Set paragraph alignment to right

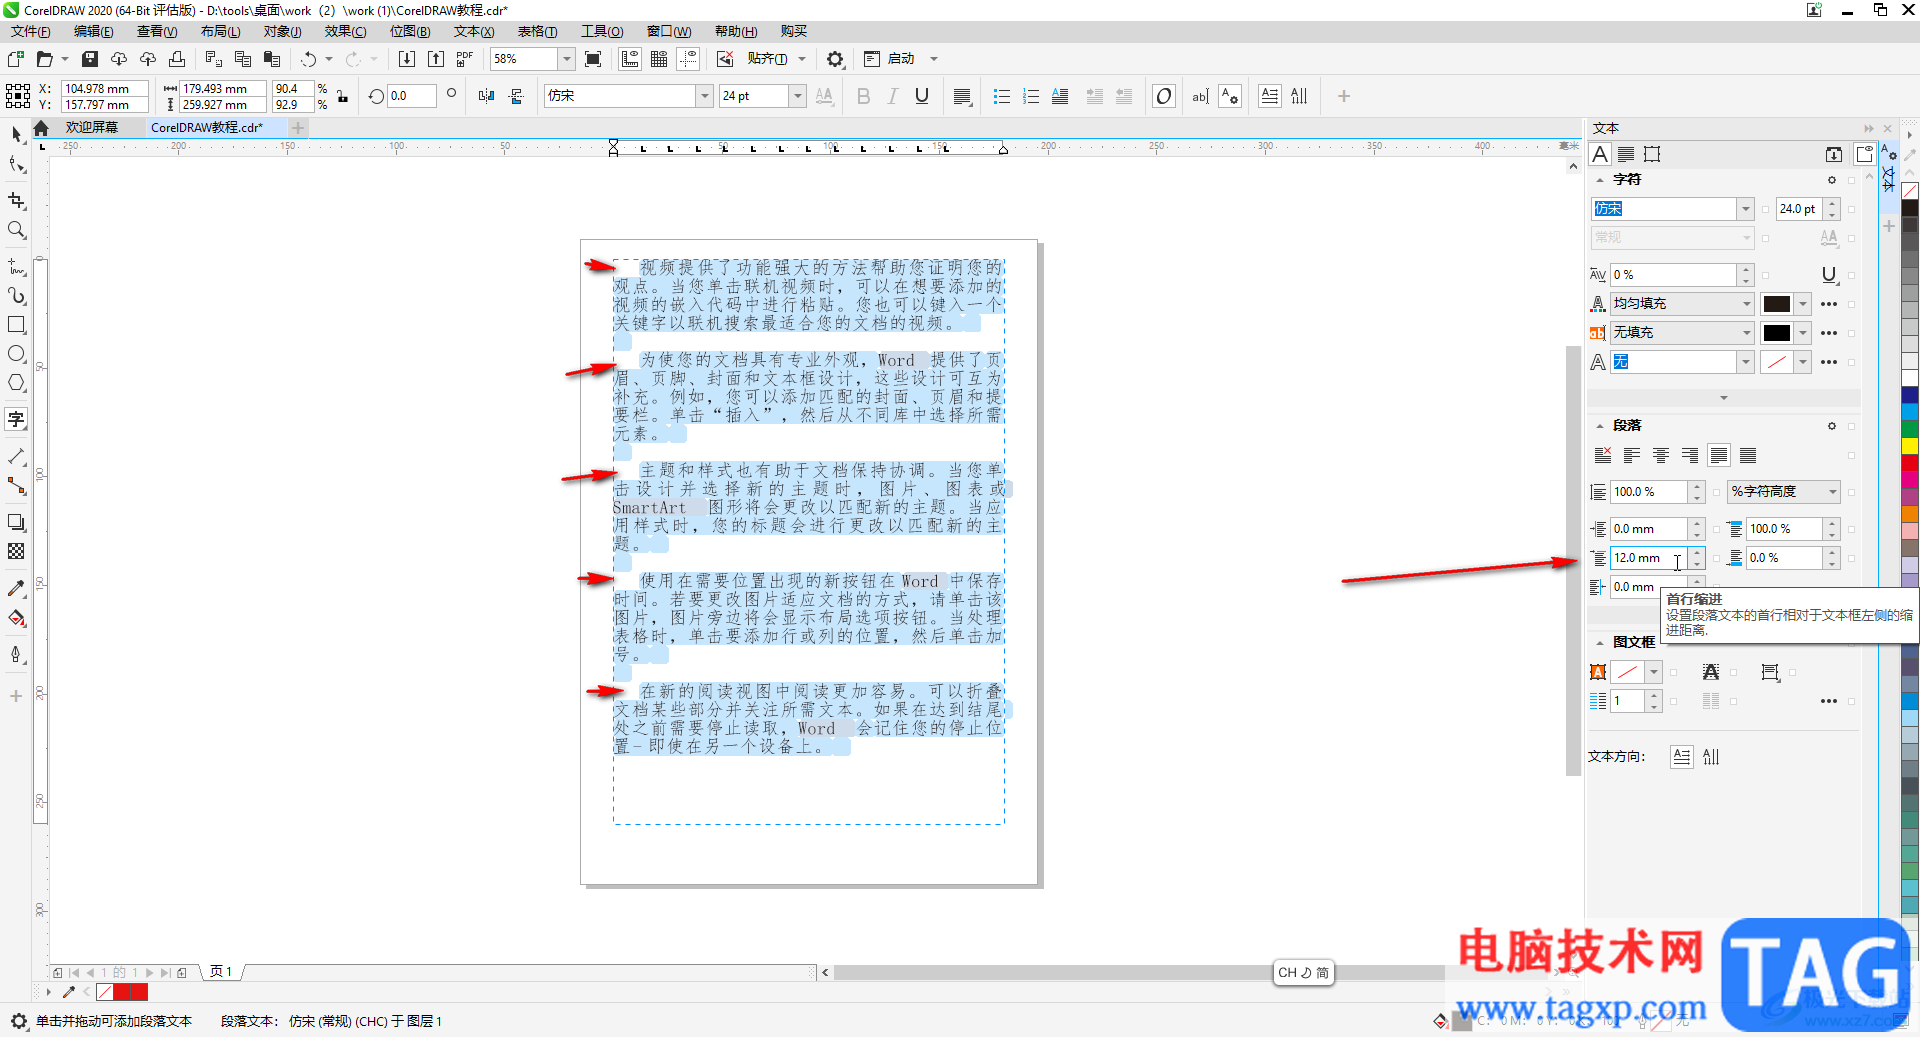pos(1690,456)
